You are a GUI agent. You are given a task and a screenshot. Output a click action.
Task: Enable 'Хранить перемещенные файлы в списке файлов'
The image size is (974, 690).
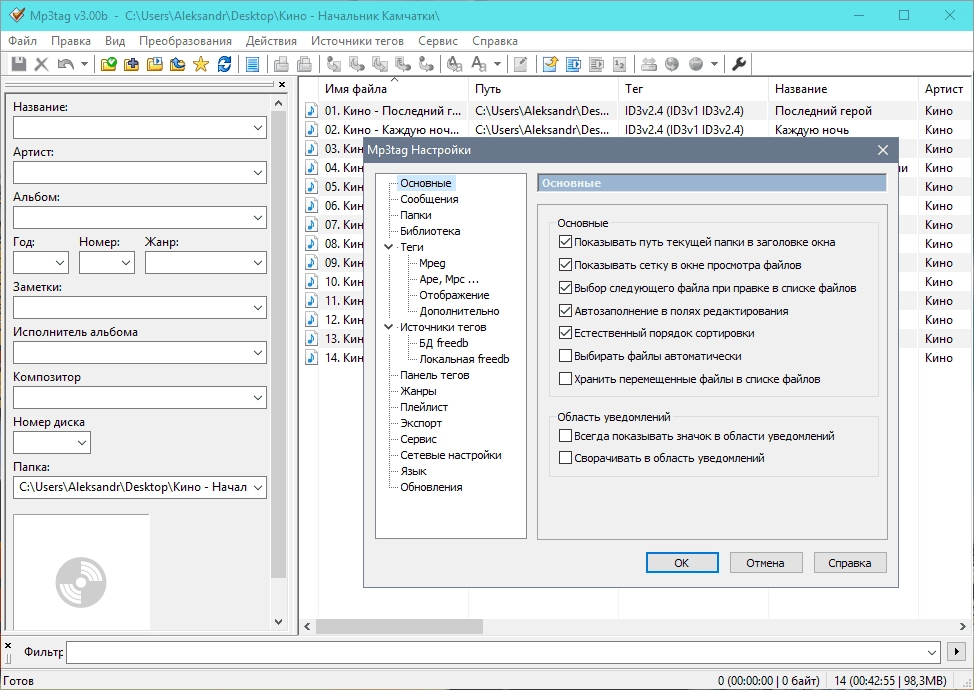[565, 379]
